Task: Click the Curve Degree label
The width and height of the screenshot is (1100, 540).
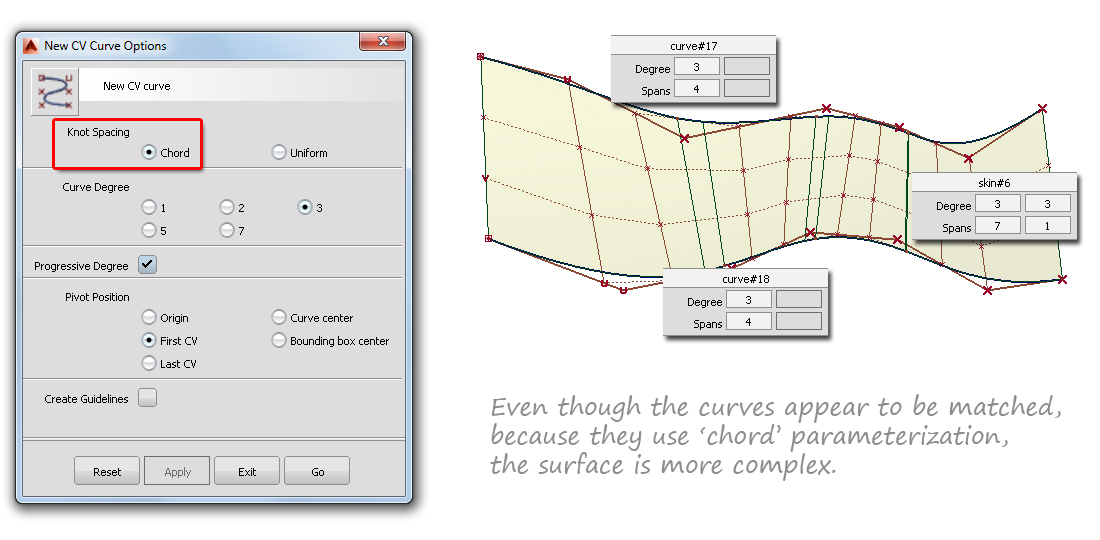Action: (96, 187)
